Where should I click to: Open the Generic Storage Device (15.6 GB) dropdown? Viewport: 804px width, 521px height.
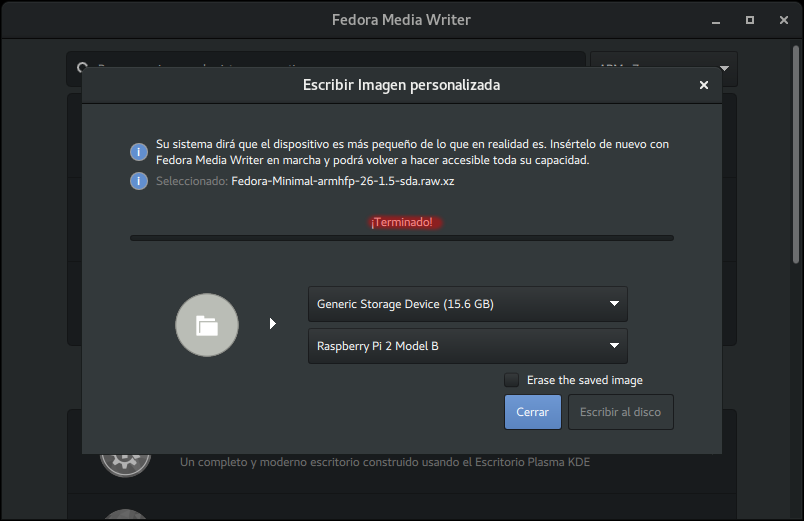pyautogui.click(x=468, y=304)
